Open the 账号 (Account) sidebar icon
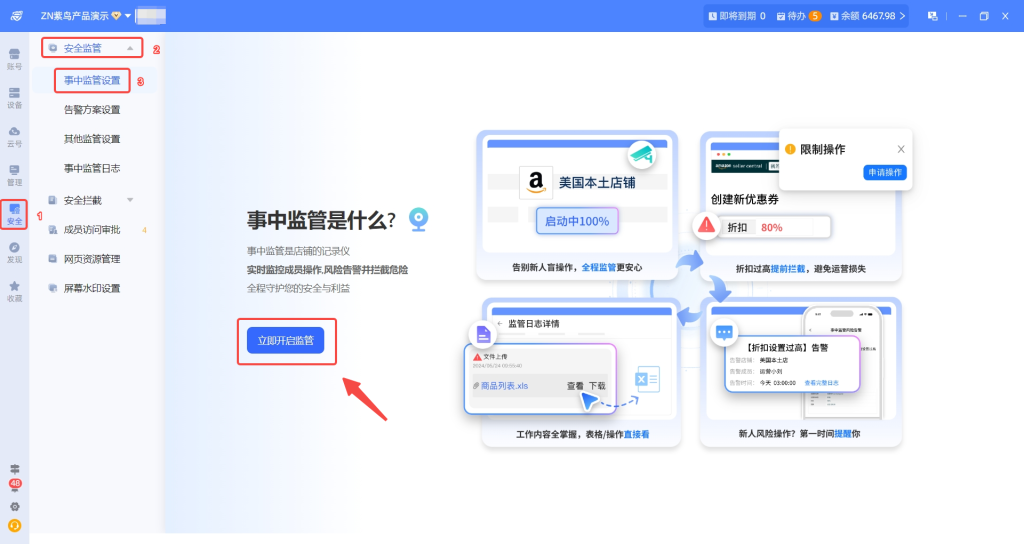Image resolution: width=1024 pixels, height=544 pixels. (14, 58)
